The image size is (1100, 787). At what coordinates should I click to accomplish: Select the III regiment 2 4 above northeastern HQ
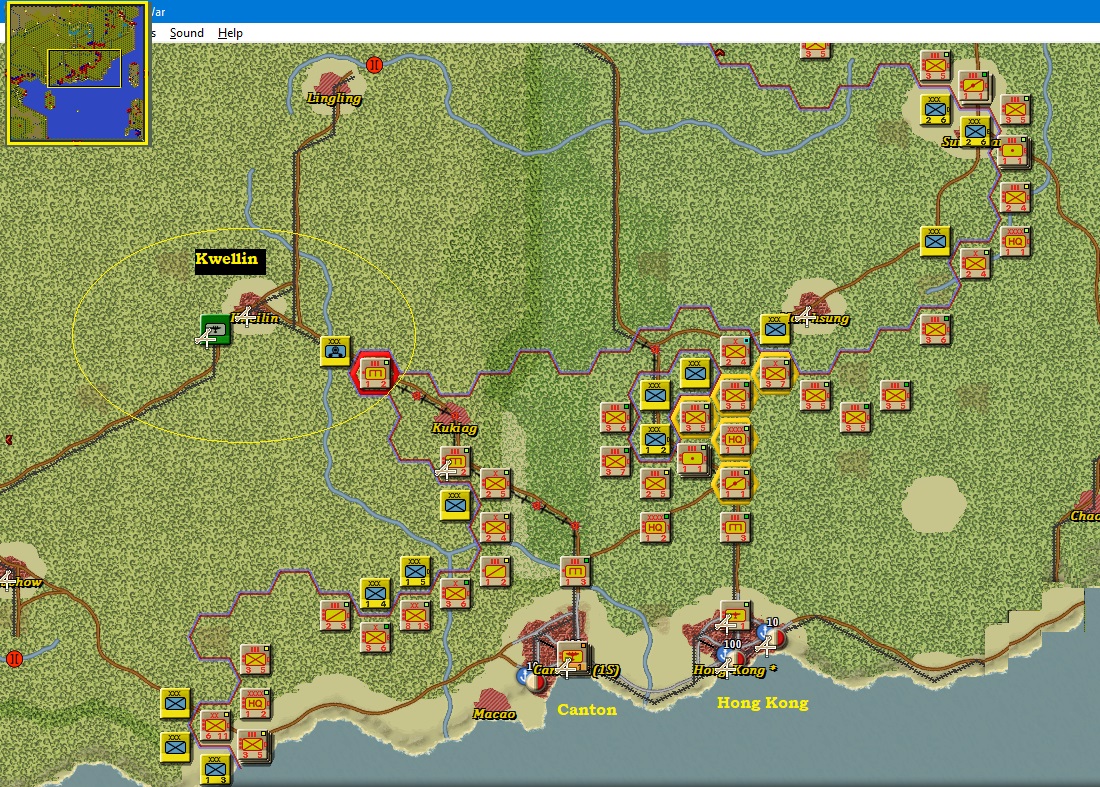[1015, 198]
